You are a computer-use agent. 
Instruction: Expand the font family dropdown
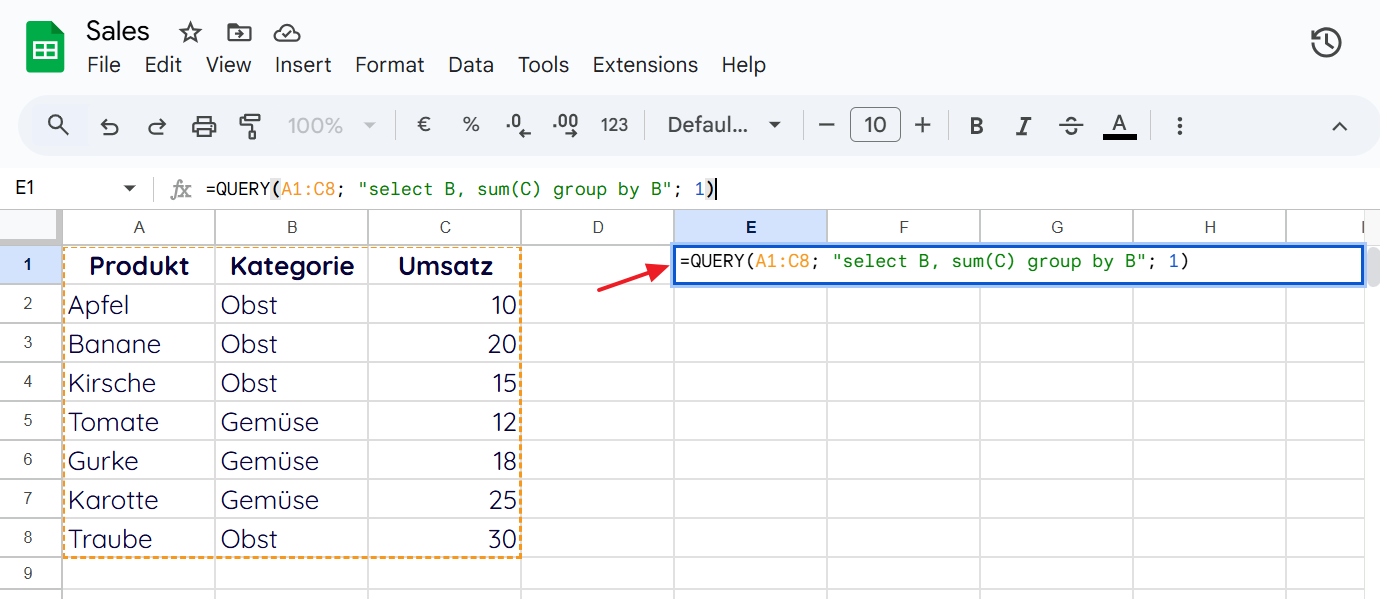724,126
